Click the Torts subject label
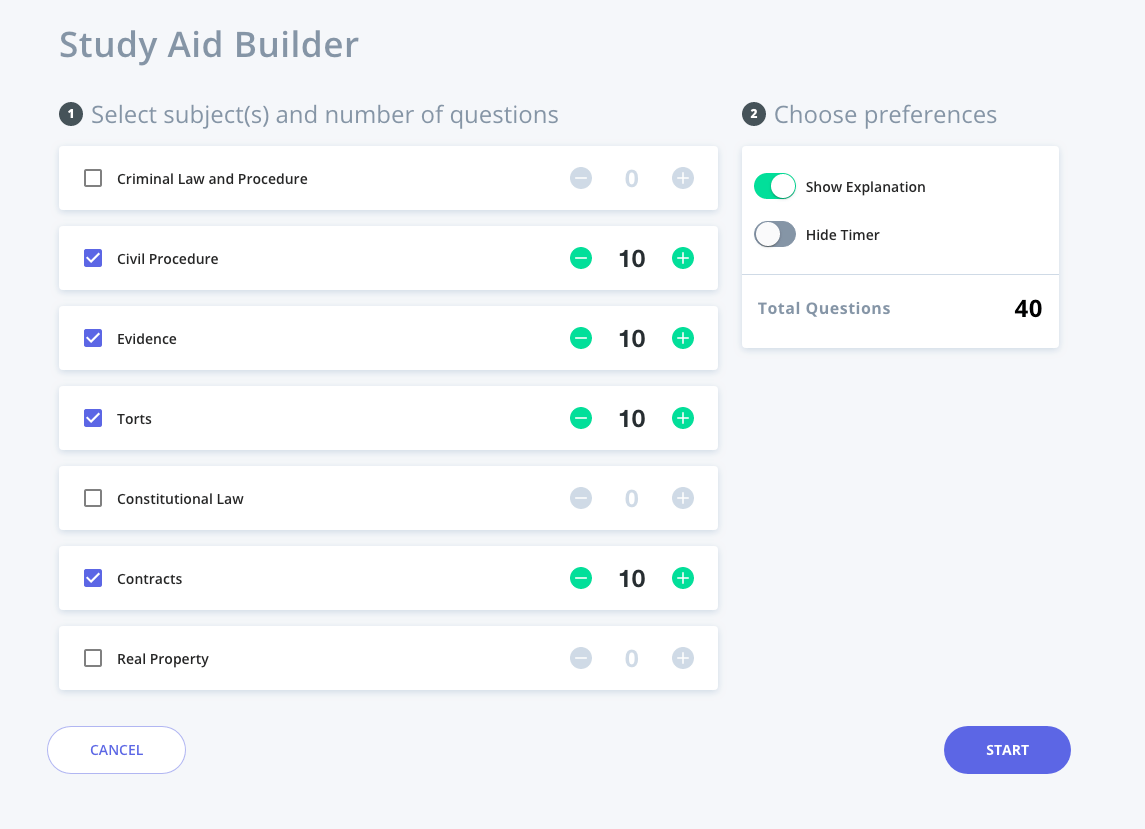 pyautogui.click(x=134, y=419)
